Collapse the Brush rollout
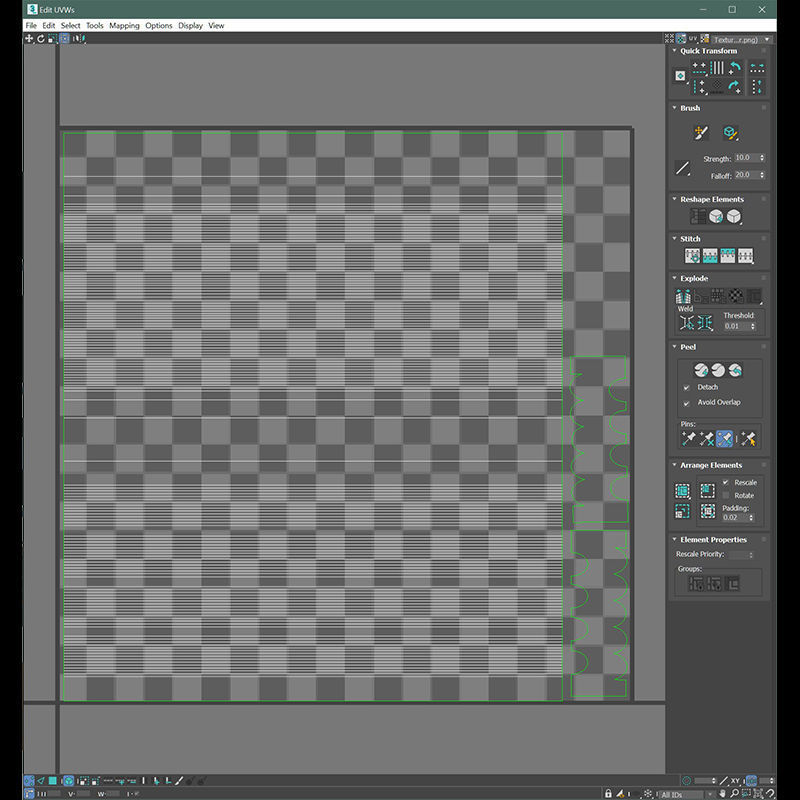 (674, 108)
